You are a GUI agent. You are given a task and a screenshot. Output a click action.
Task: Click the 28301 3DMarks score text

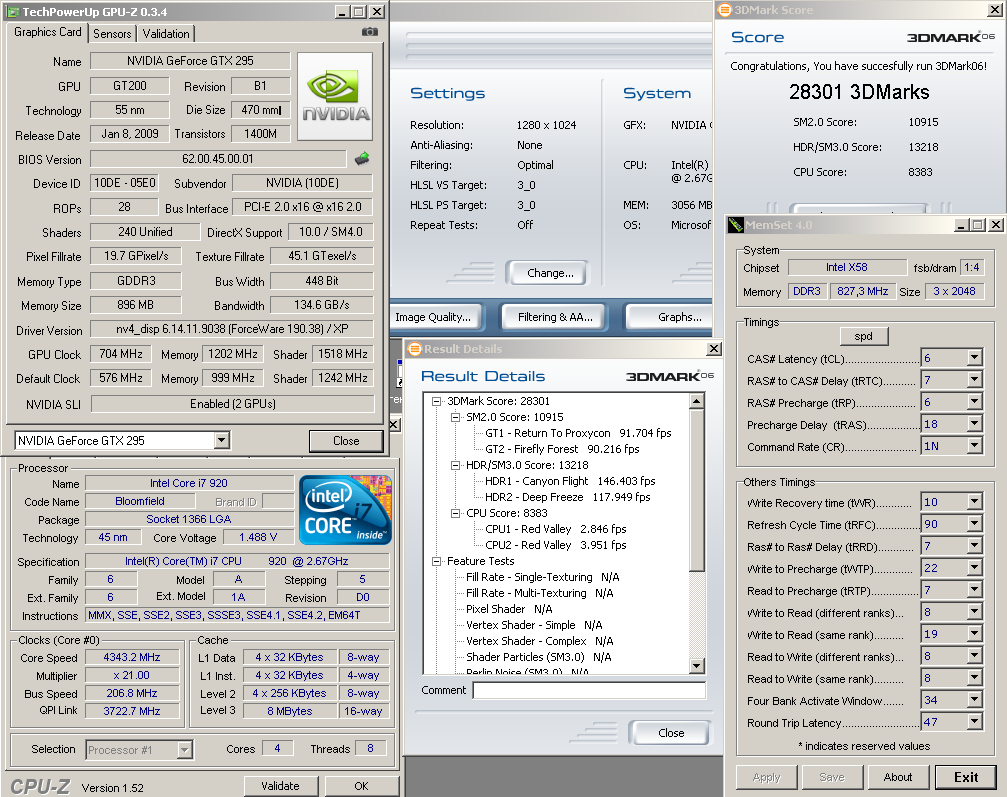[x=859, y=92]
